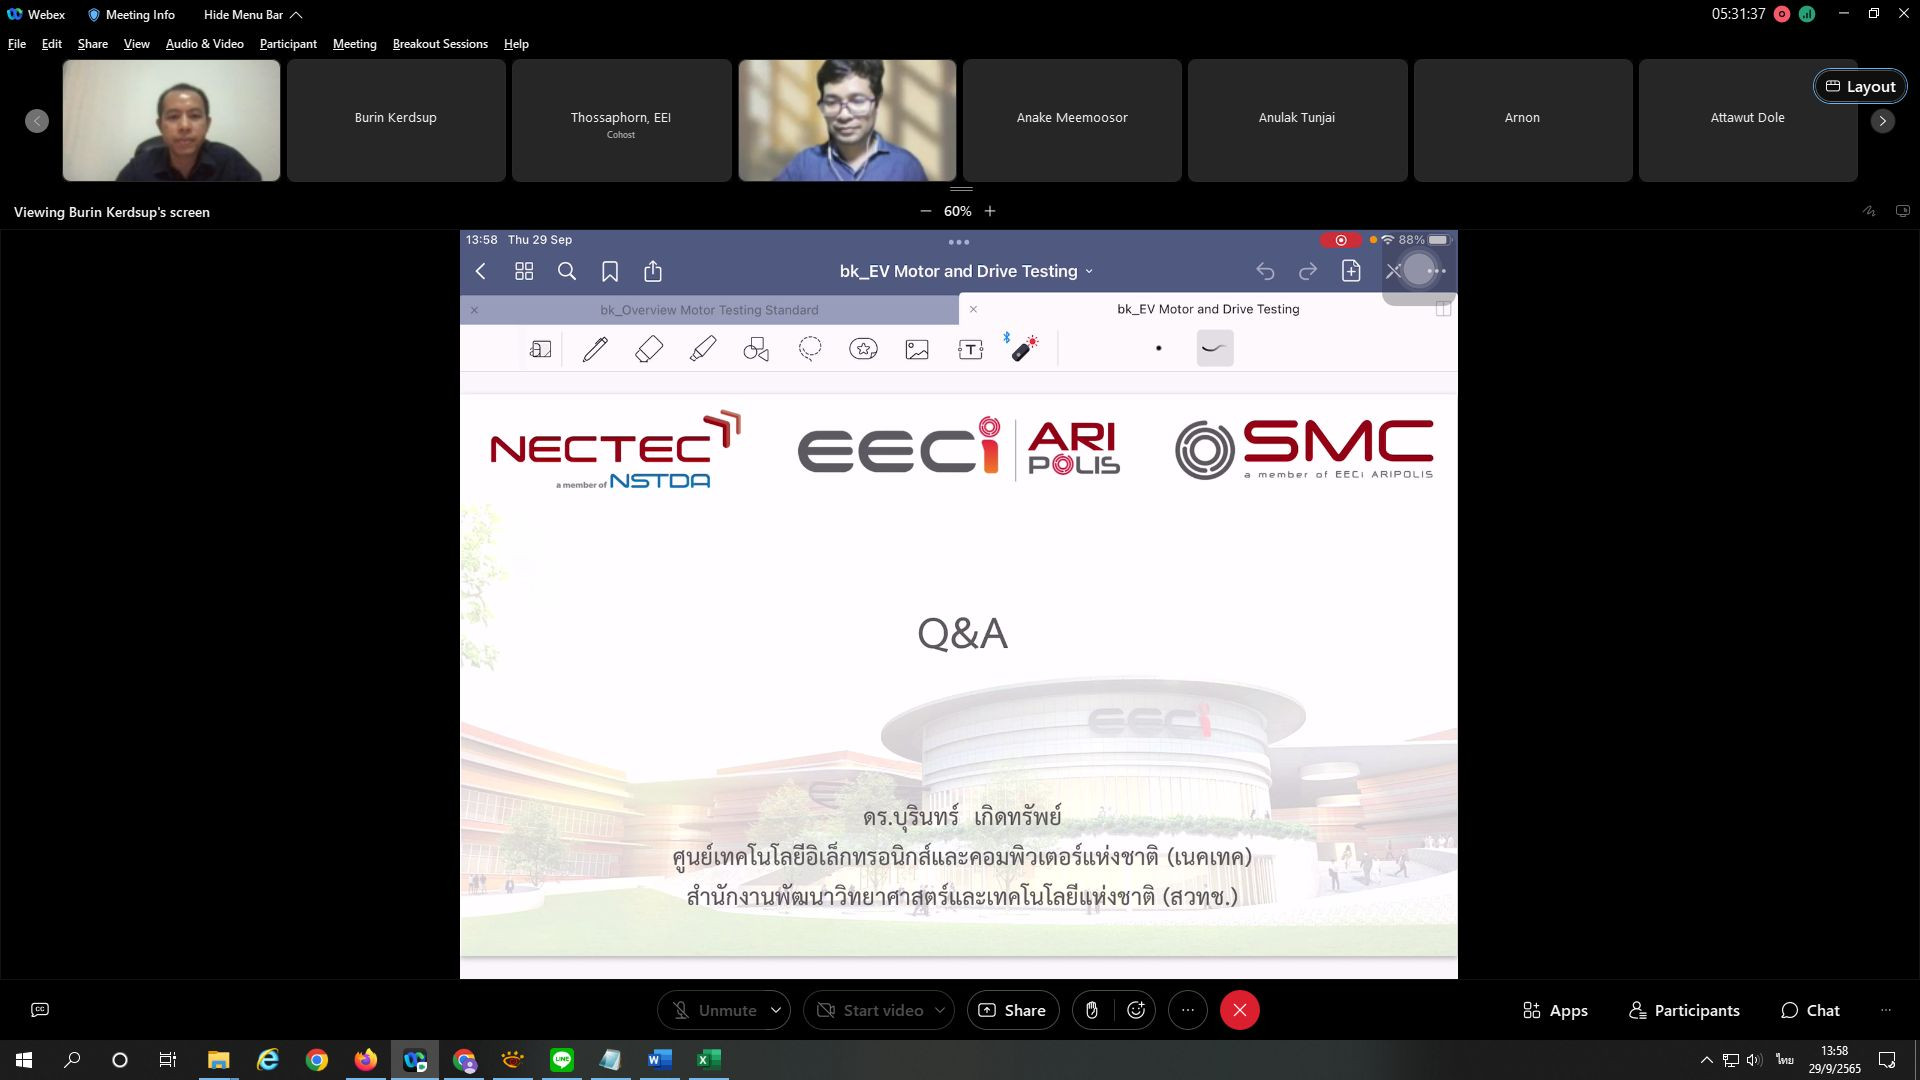Click Start video button

pos(869,1010)
